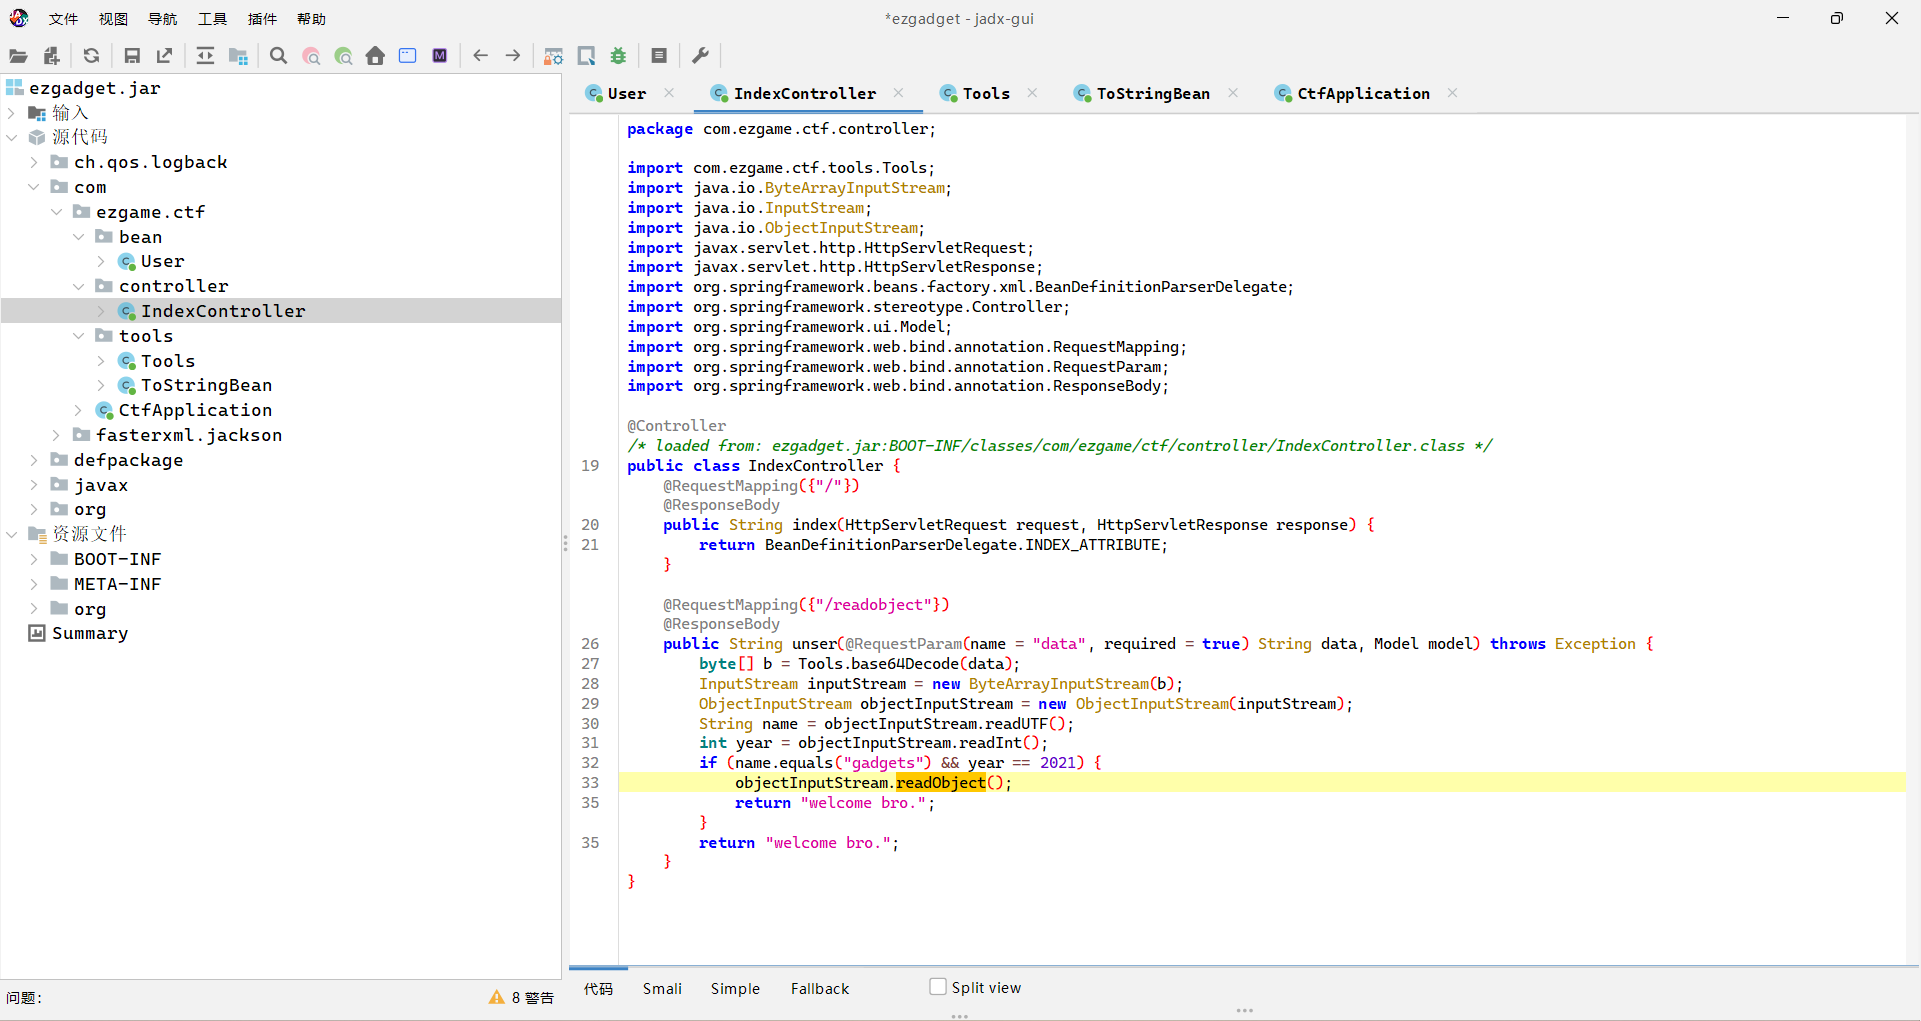Screen dimensions: 1921x1021
Task: Start the debugger green bug icon
Action: point(619,56)
